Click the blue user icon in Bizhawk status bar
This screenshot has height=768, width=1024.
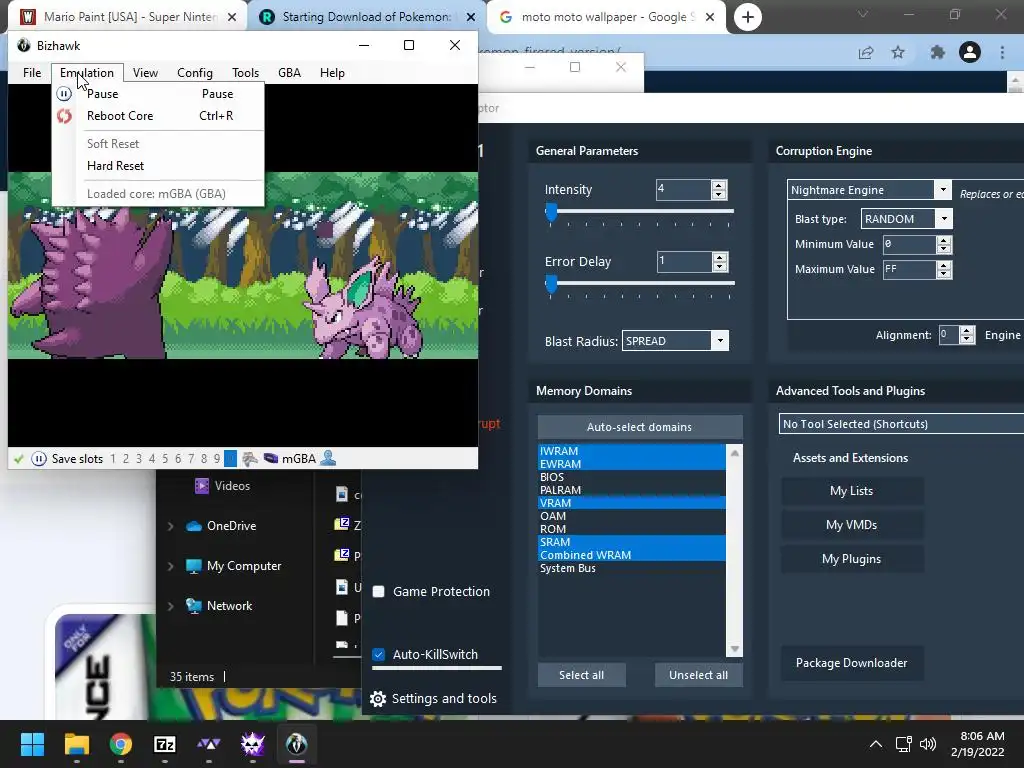328,458
